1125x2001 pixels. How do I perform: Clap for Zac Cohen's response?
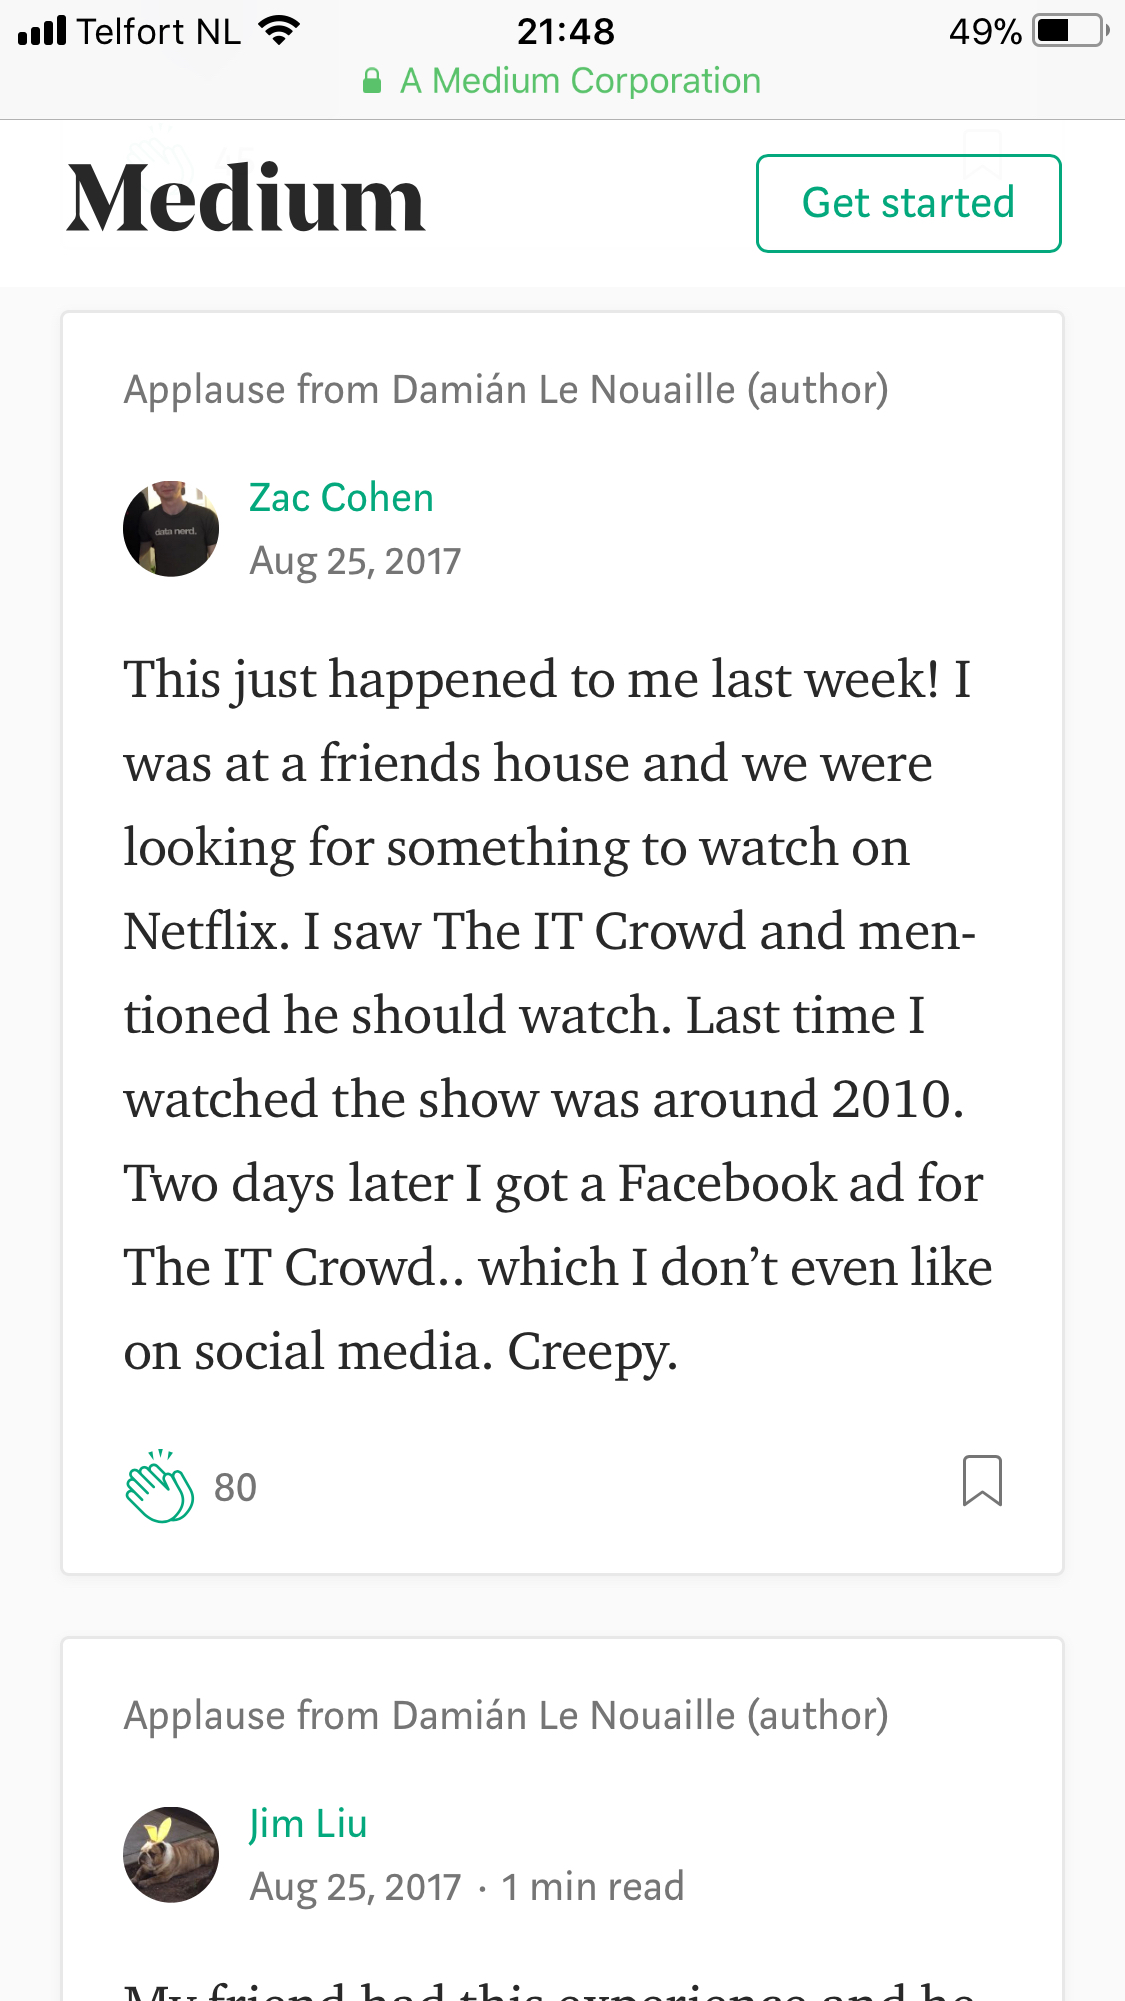pyautogui.click(x=159, y=1487)
